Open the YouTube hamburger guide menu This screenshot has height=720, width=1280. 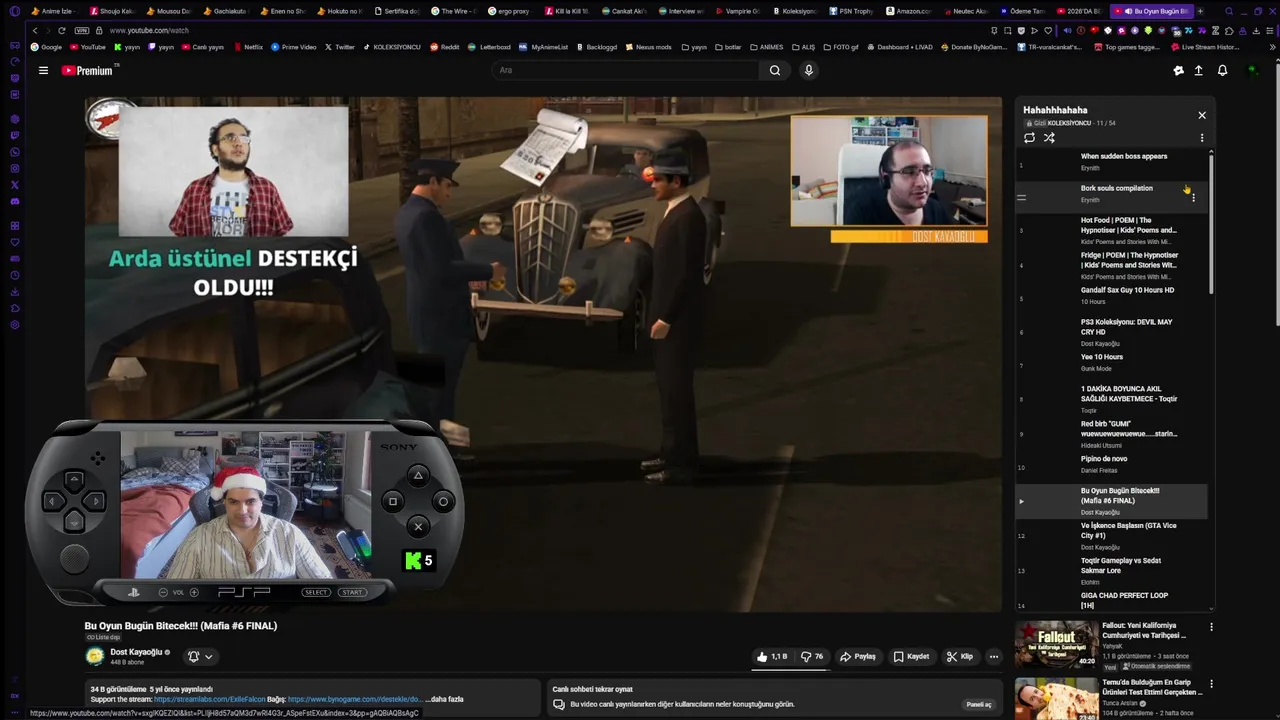pos(43,70)
